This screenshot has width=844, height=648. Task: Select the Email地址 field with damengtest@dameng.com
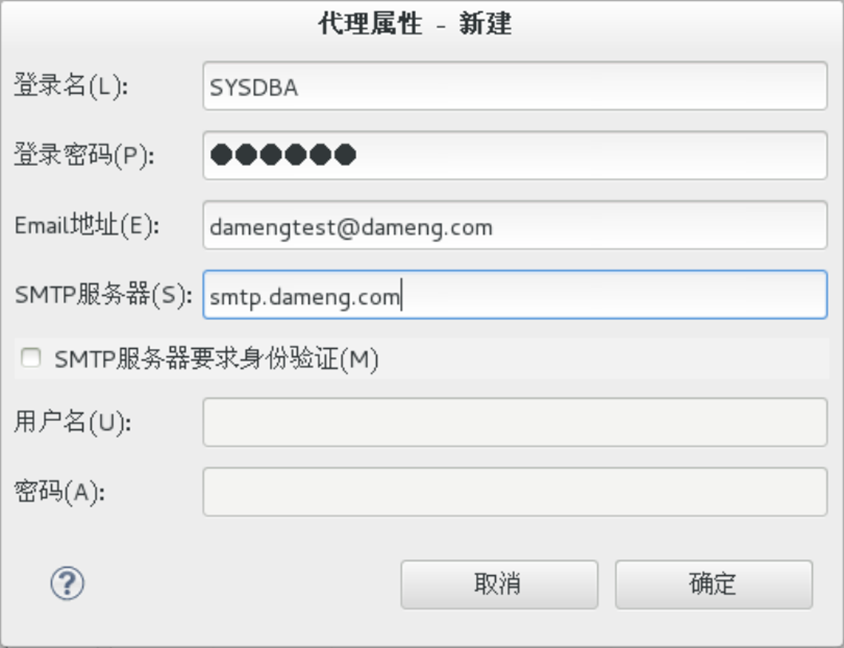click(x=515, y=225)
